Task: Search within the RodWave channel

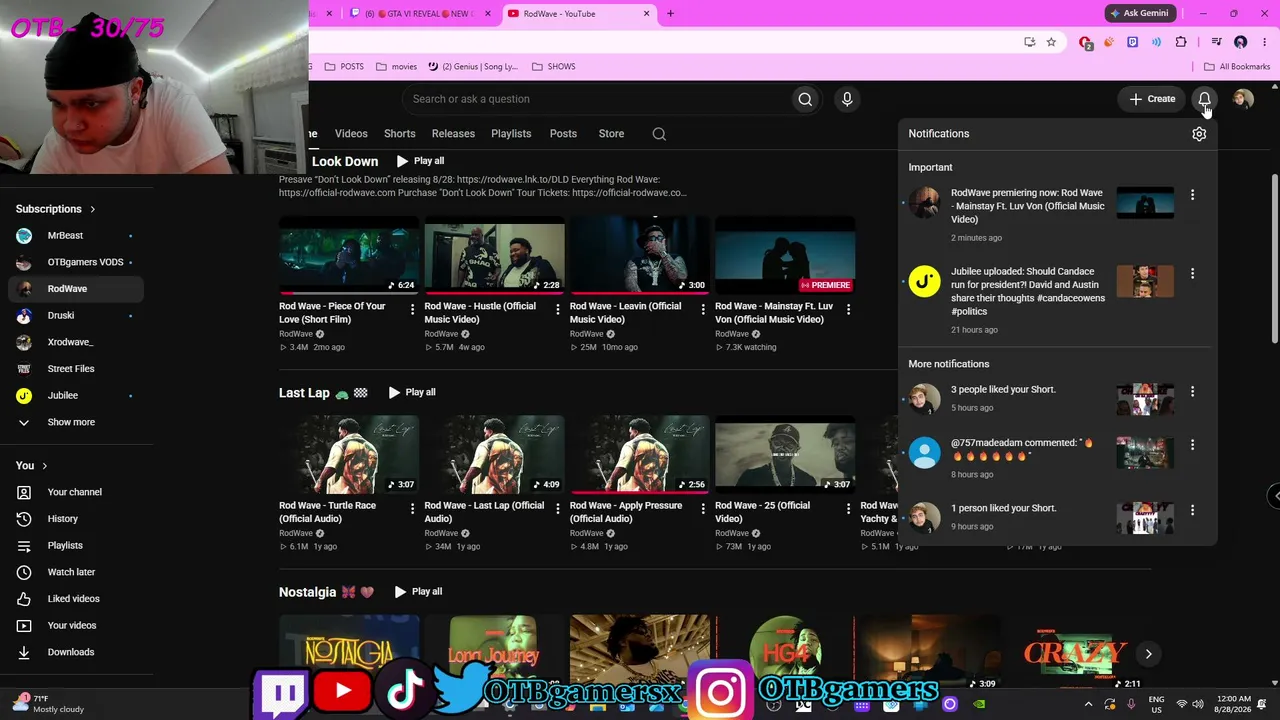Action: click(659, 134)
